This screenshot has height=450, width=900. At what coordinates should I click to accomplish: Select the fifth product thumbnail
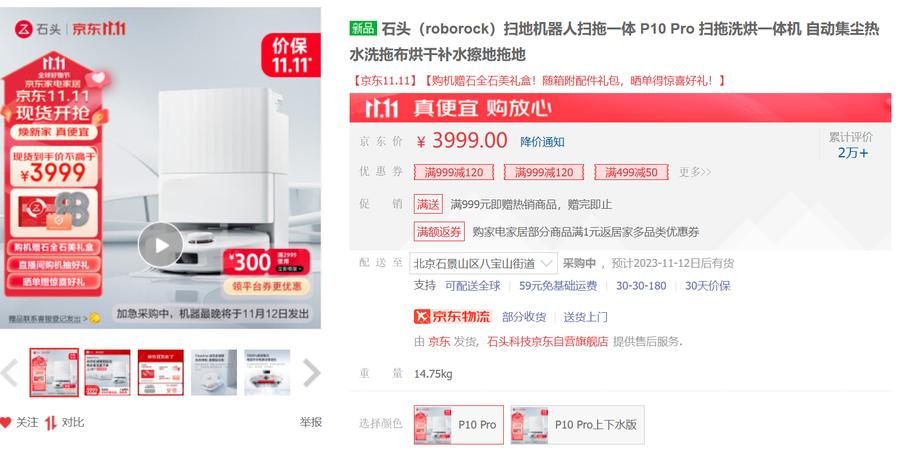click(x=267, y=373)
